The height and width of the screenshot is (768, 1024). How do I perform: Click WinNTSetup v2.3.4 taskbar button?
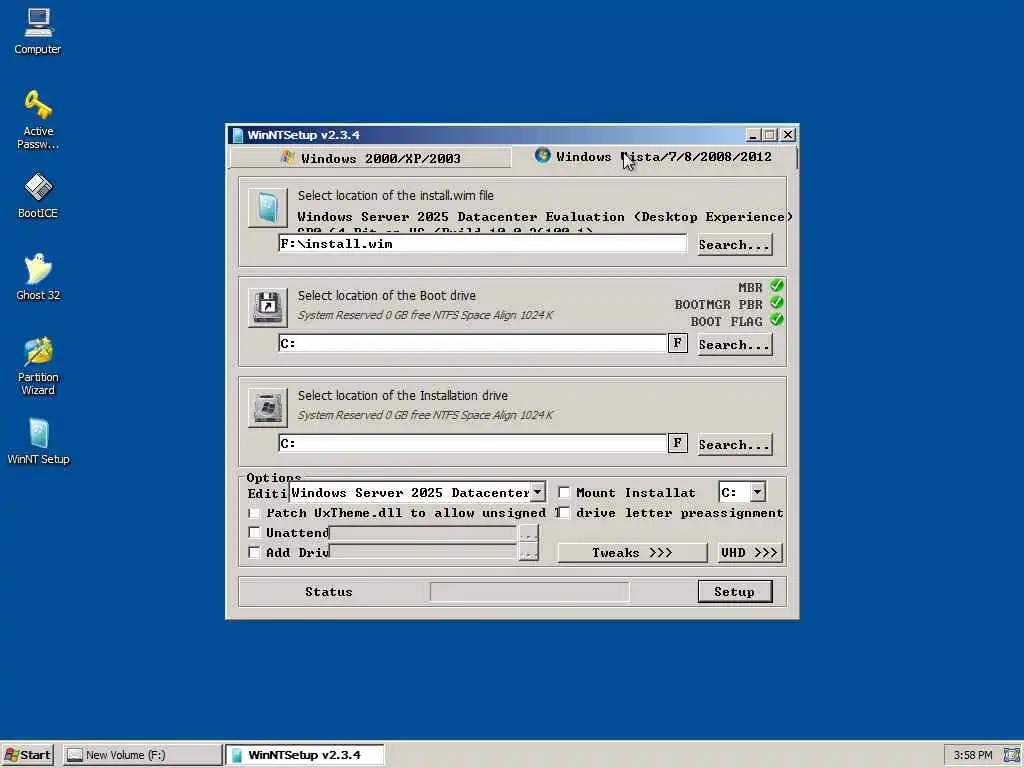[305, 755]
